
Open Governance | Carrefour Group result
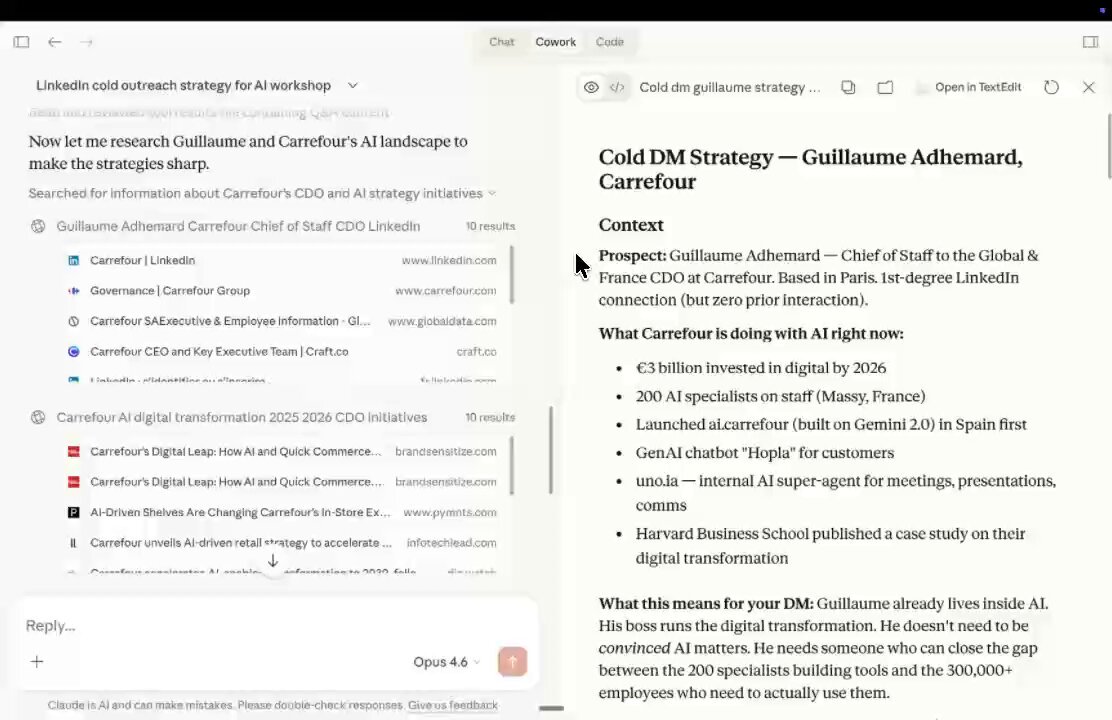point(282,291)
